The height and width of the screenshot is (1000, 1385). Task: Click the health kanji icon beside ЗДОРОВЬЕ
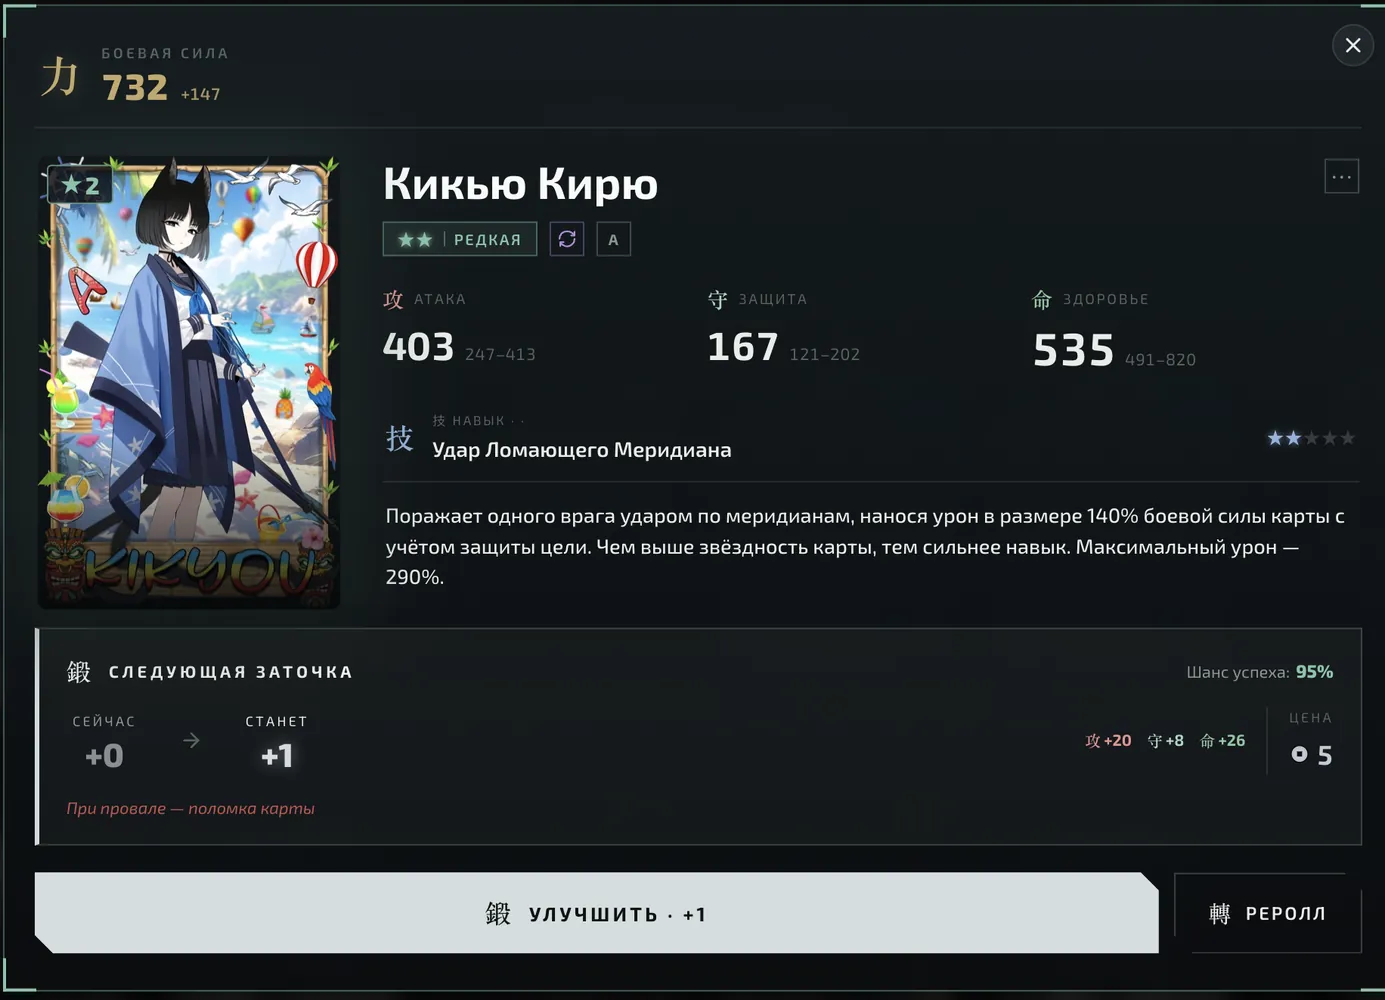1042,299
